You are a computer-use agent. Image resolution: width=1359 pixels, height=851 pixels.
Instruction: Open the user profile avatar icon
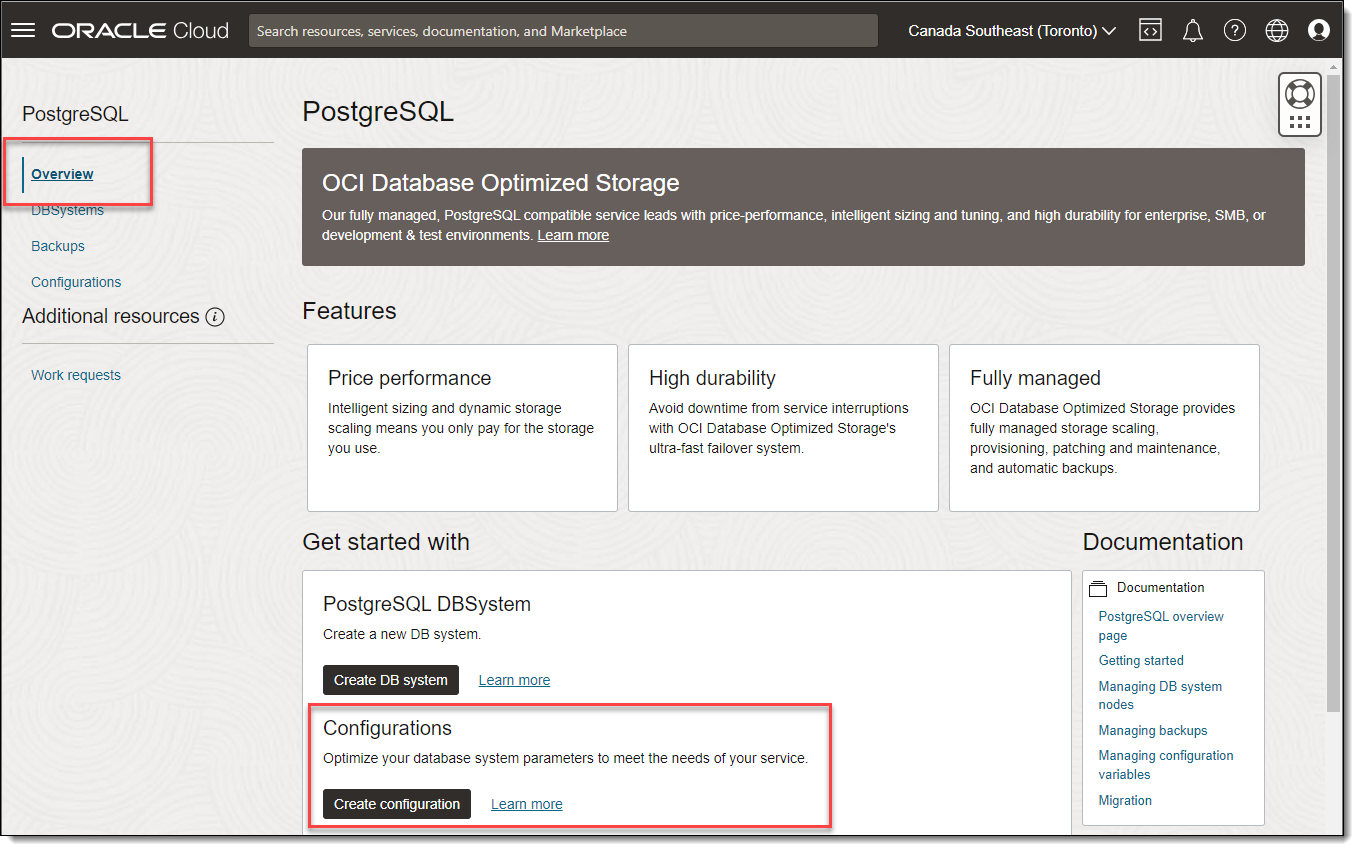coord(1319,31)
